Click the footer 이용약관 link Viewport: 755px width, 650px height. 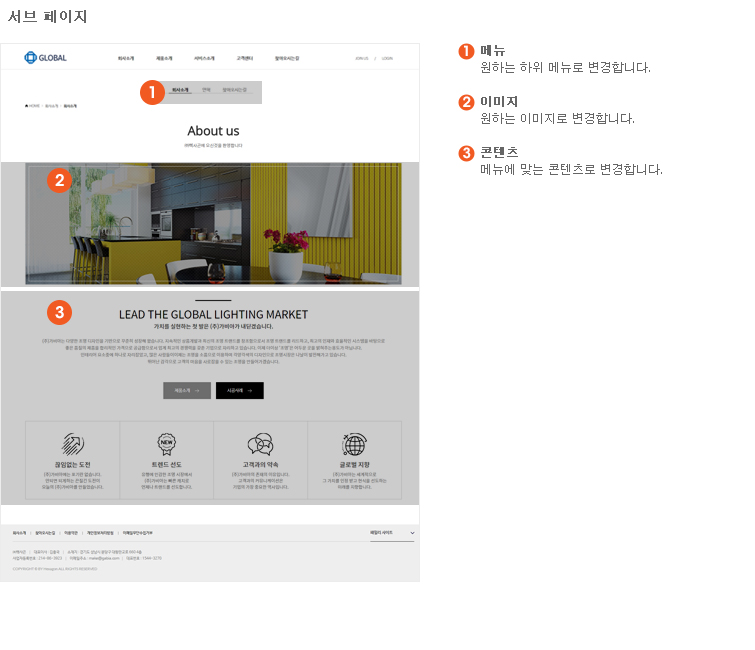(71, 533)
